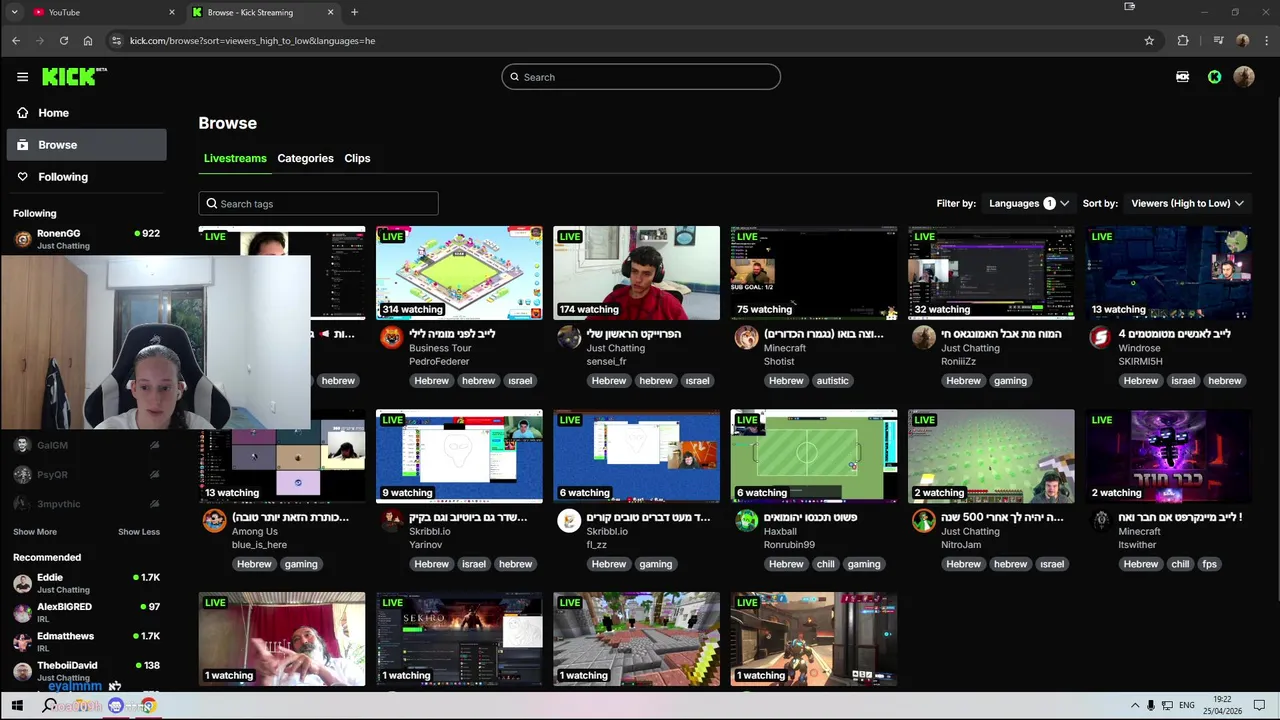The image size is (1280, 720).
Task: Focus the top Search field
Action: pyautogui.click(x=641, y=77)
